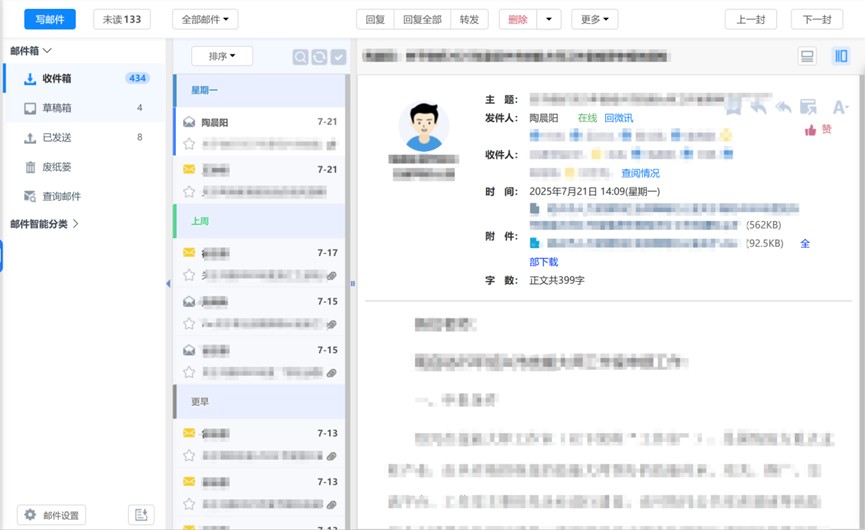Click the font size A icon

click(840, 106)
